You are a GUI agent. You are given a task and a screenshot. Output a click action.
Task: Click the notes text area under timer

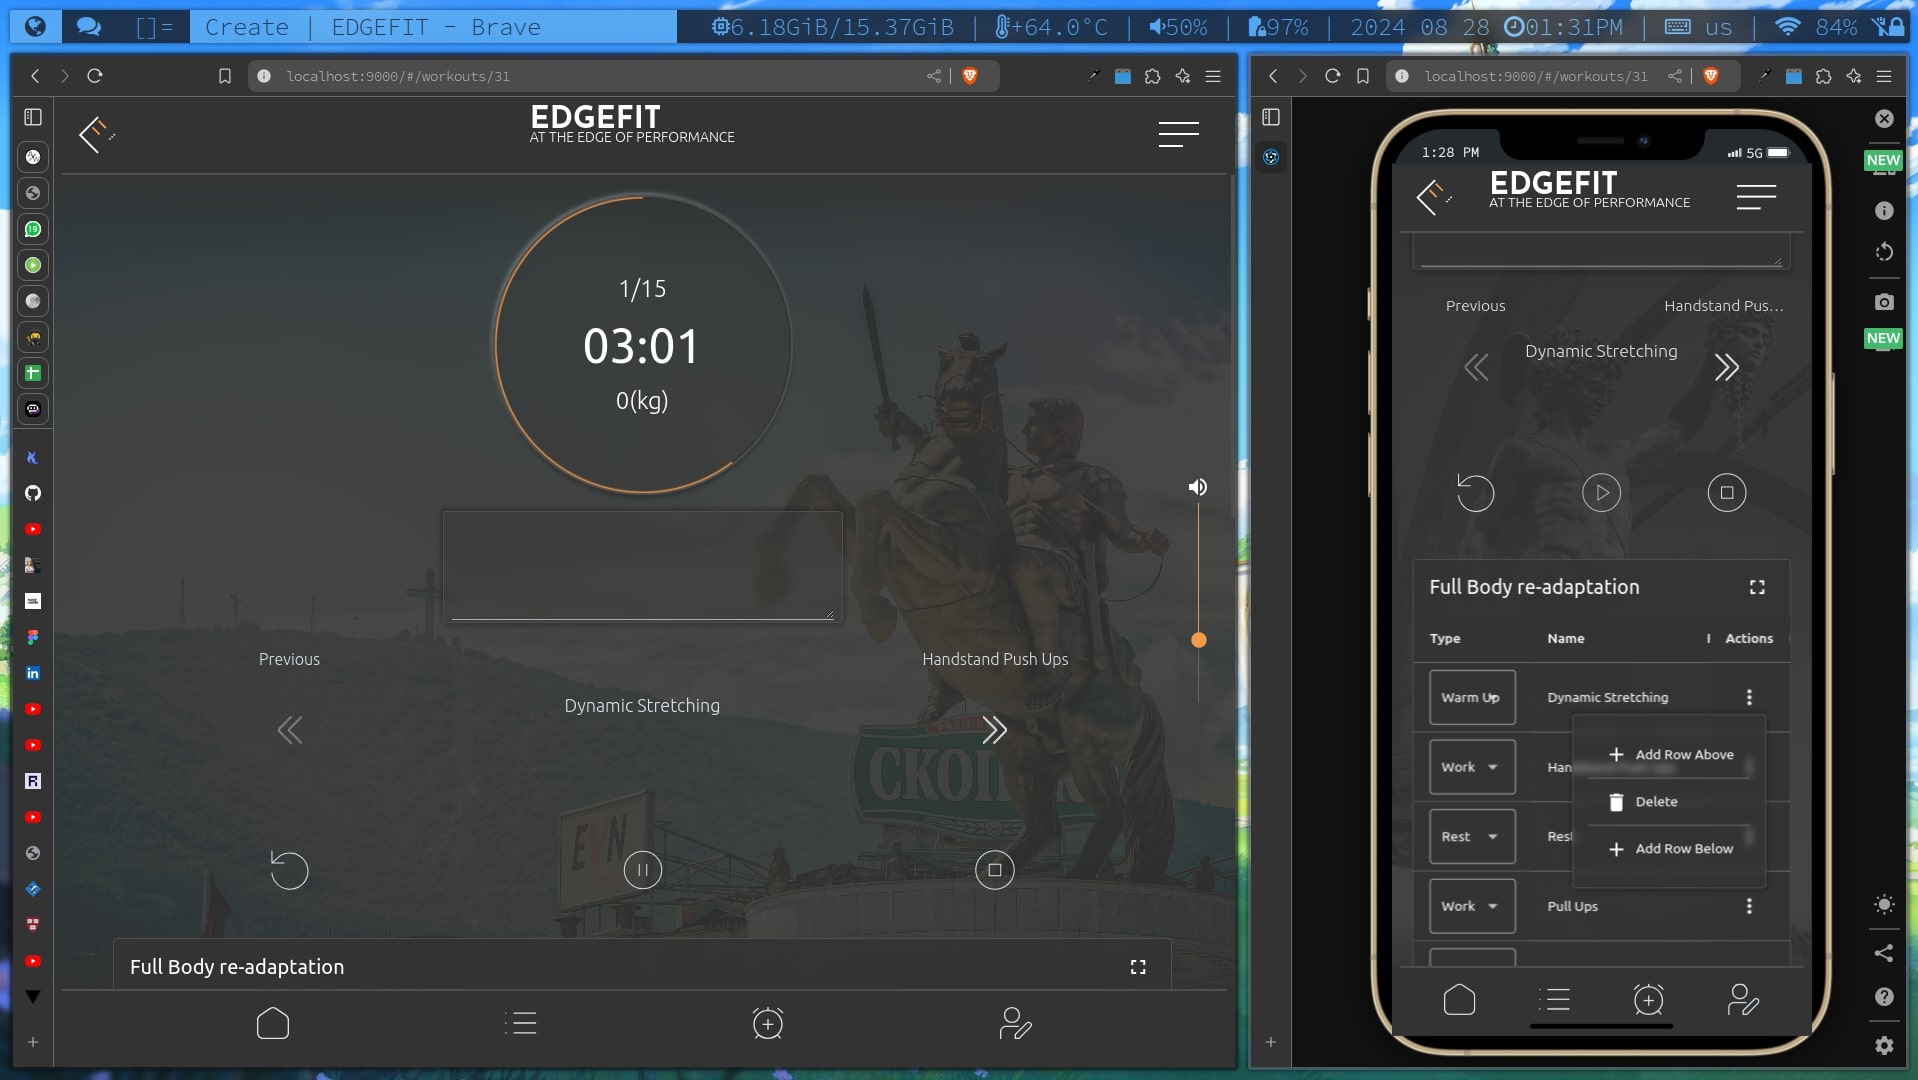(x=642, y=565)
